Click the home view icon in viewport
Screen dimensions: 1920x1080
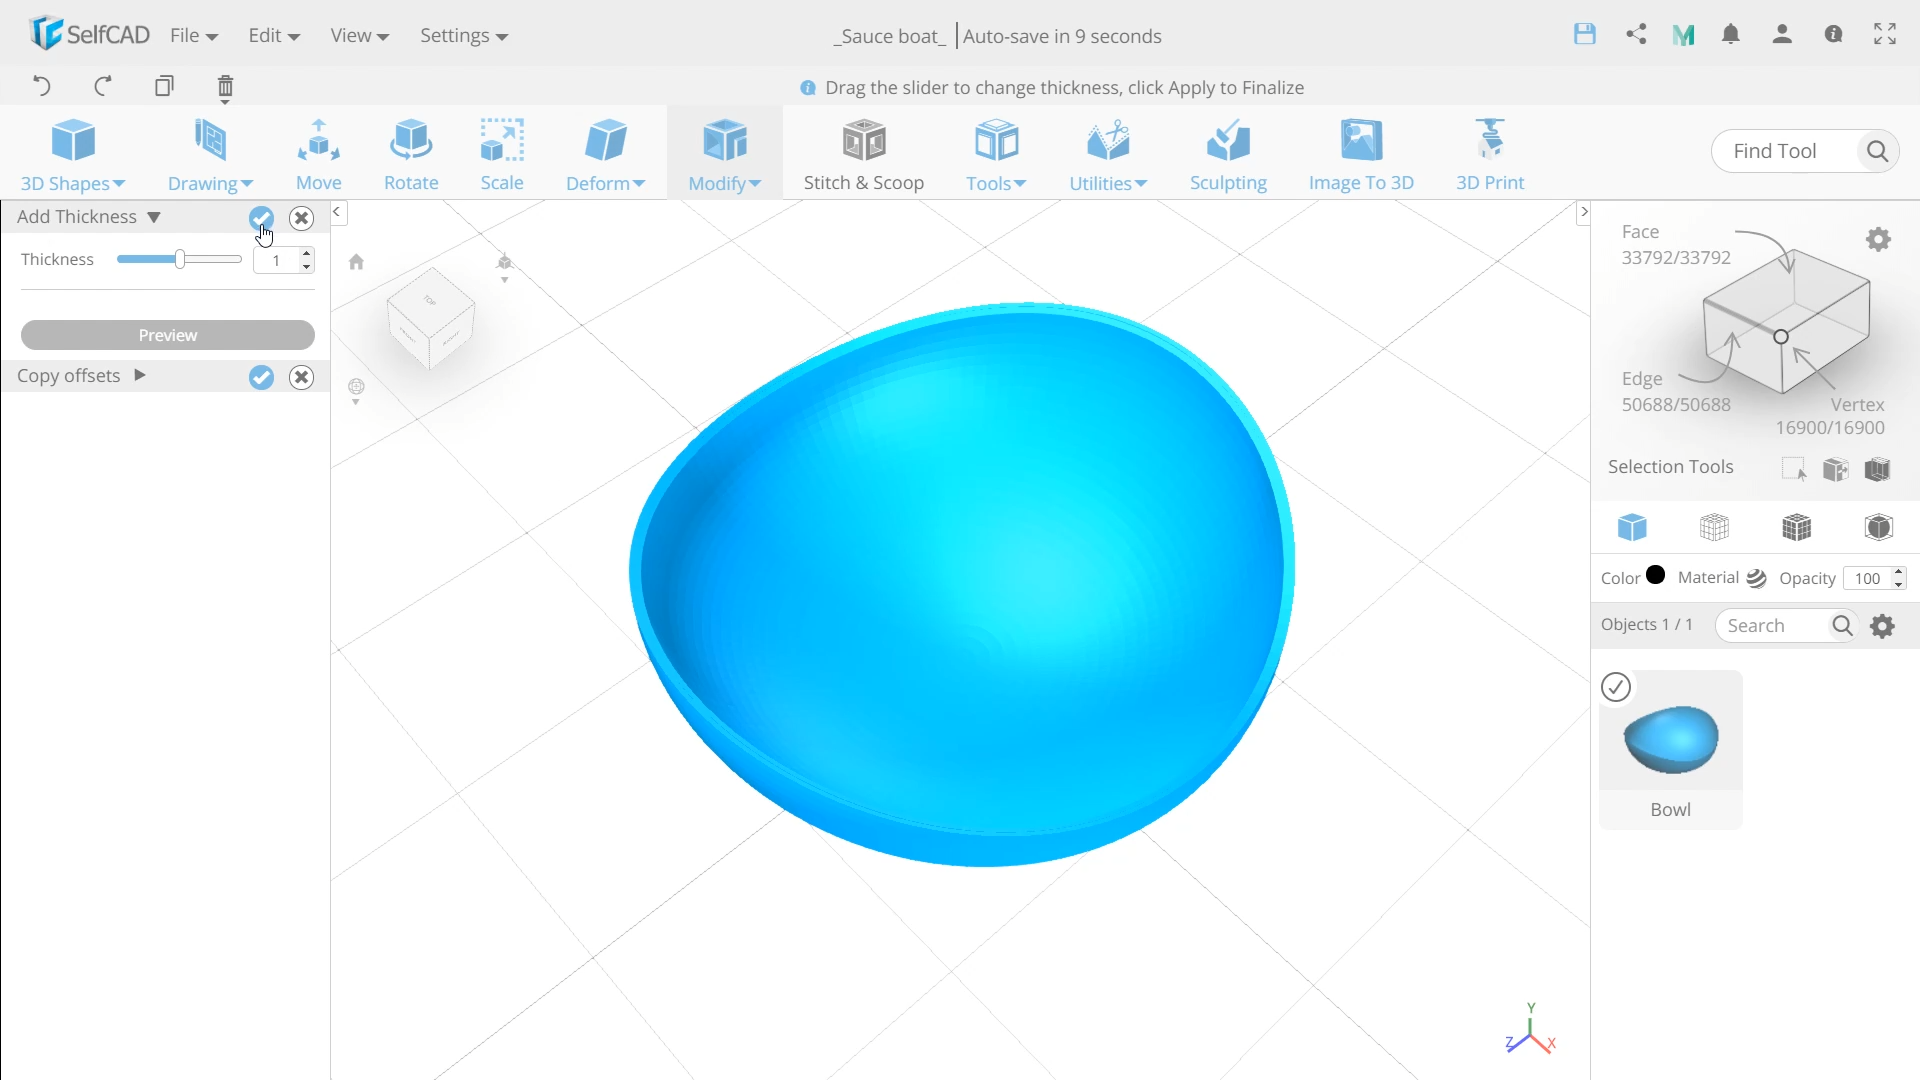click(356, 262)
